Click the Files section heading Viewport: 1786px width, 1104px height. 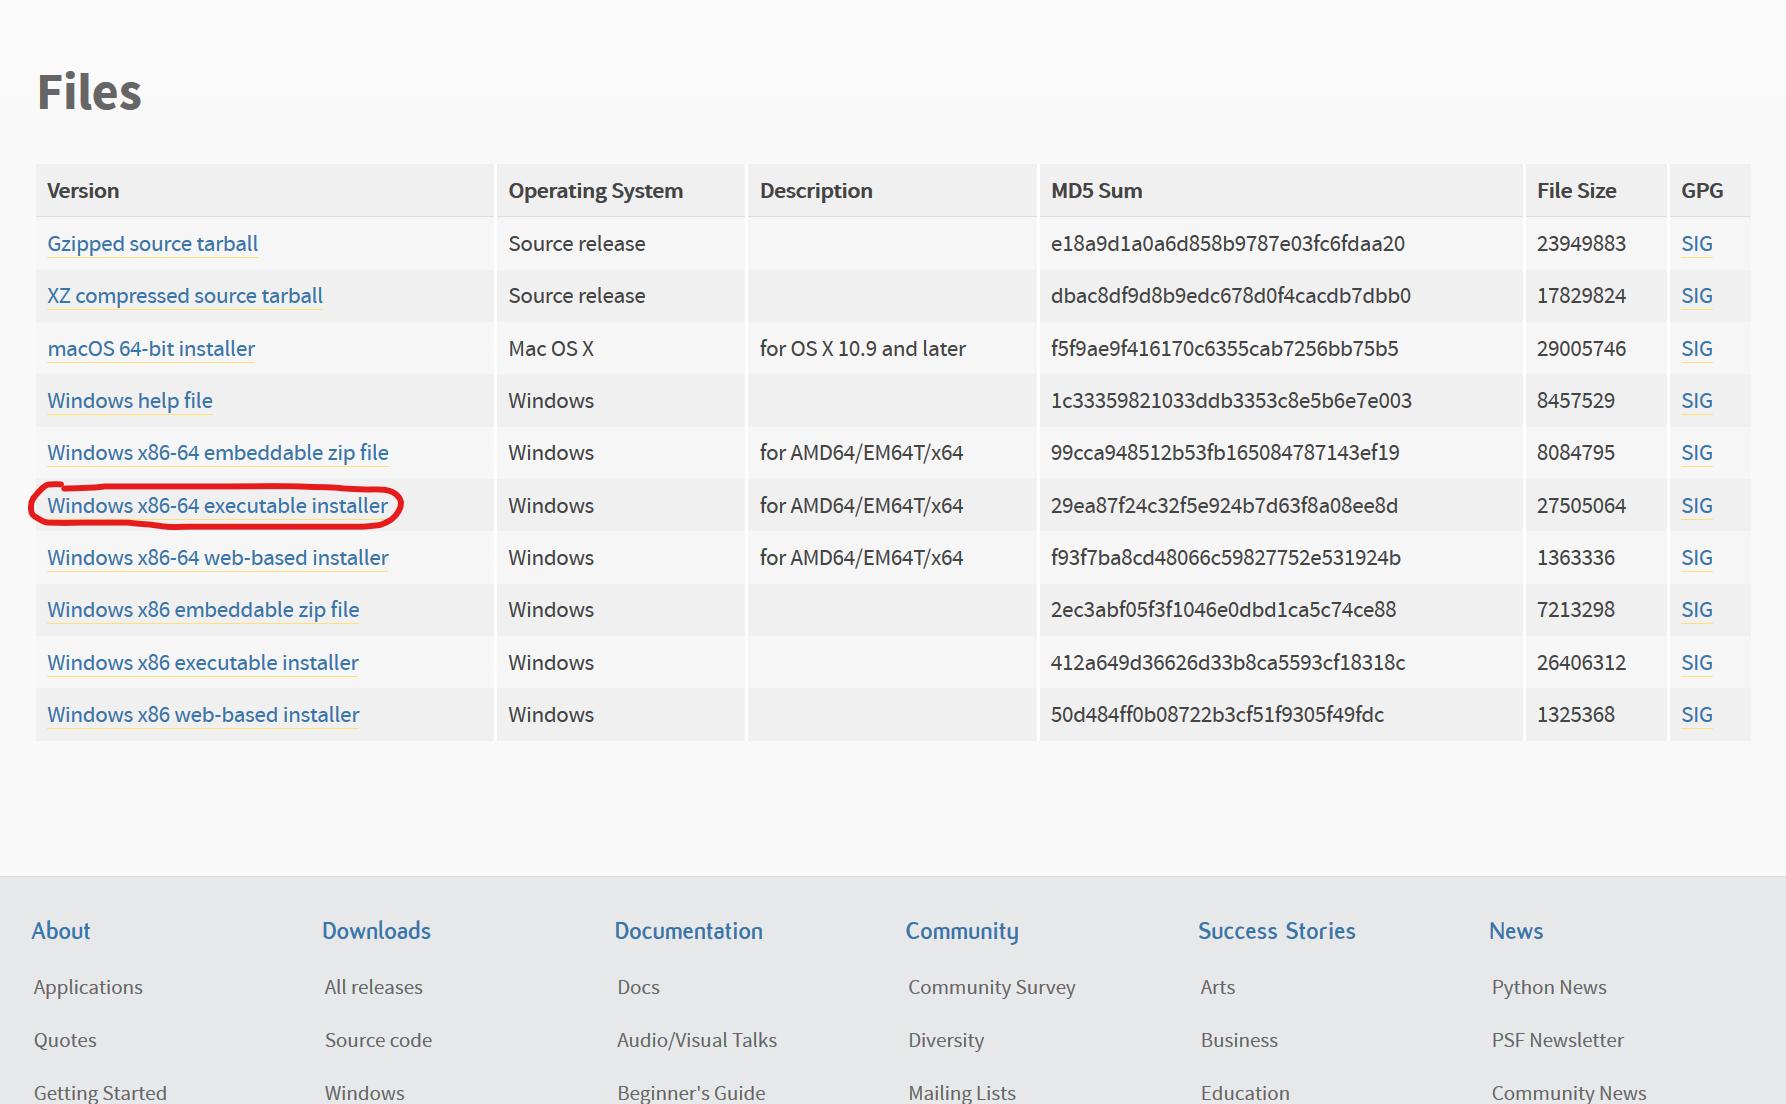point(90,92)
